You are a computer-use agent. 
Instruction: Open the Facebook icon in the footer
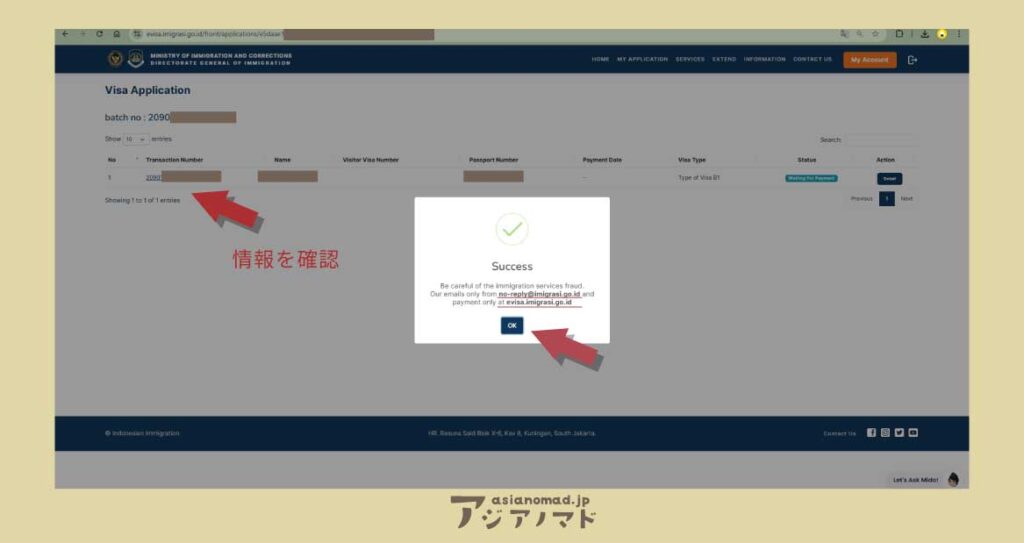coord(871,433)
